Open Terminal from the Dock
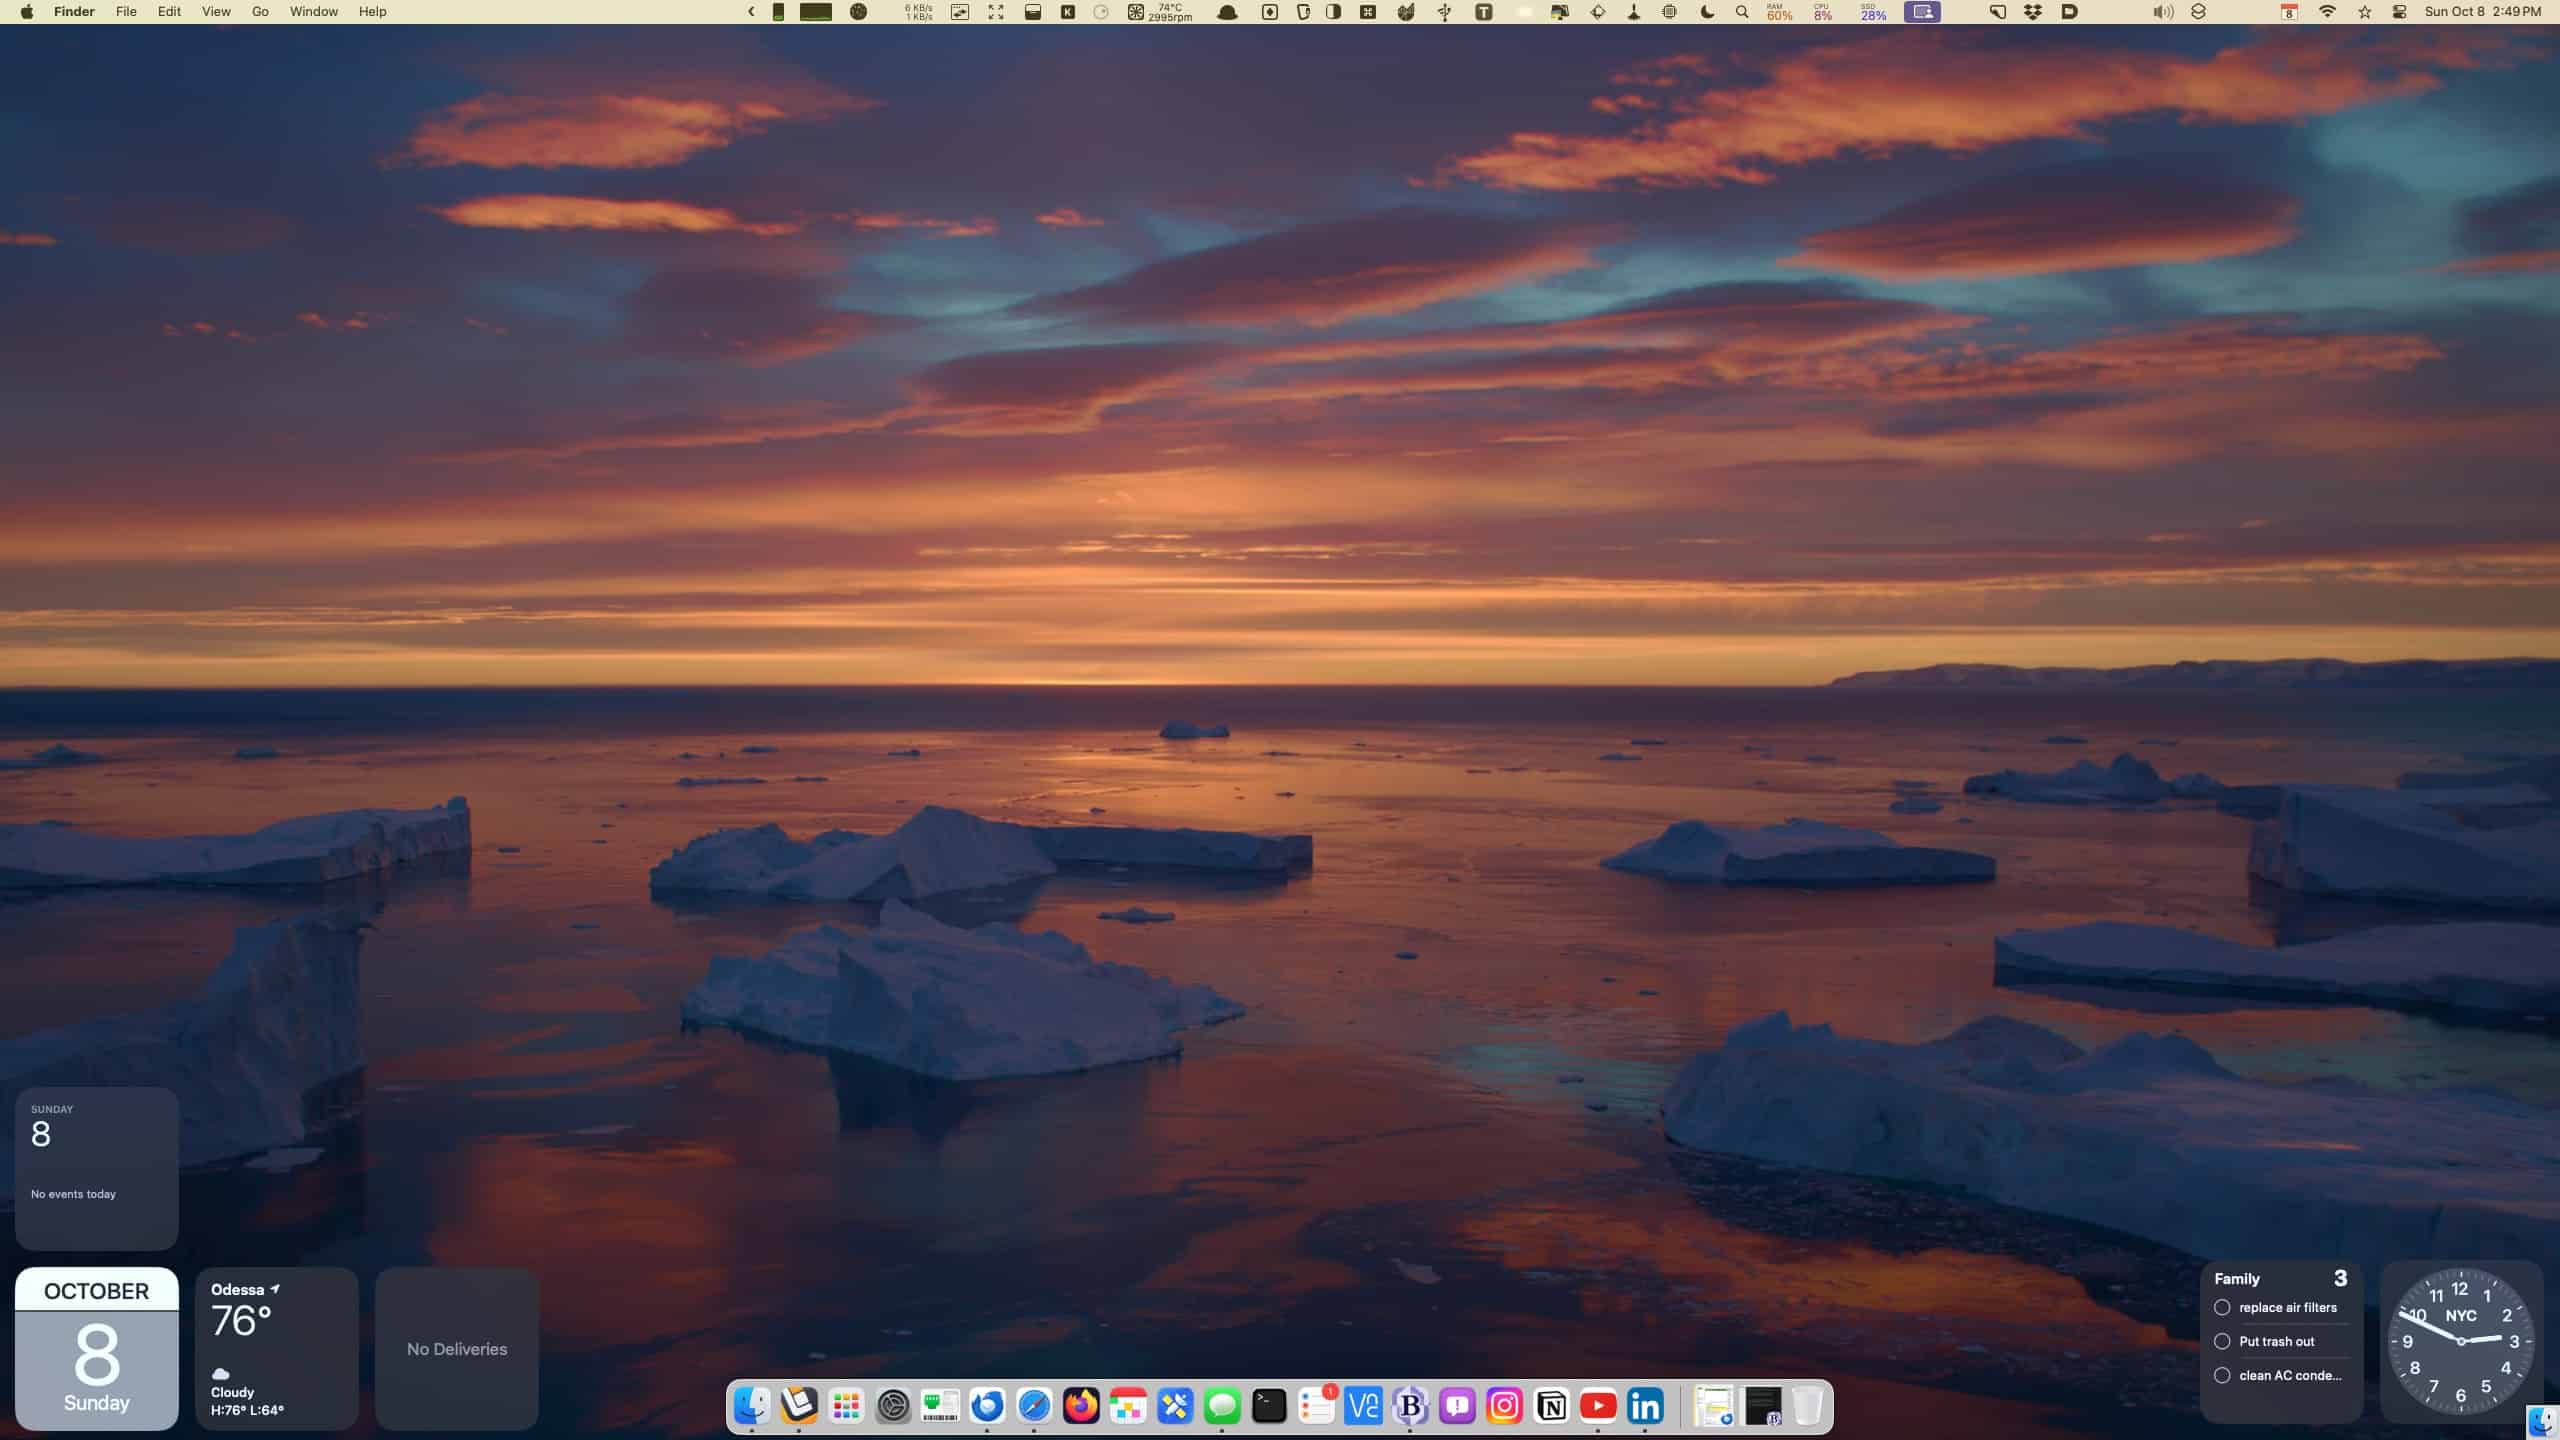Image resolution: width=2560 pixels, height=1440 pixels. coord(1269,1406)
